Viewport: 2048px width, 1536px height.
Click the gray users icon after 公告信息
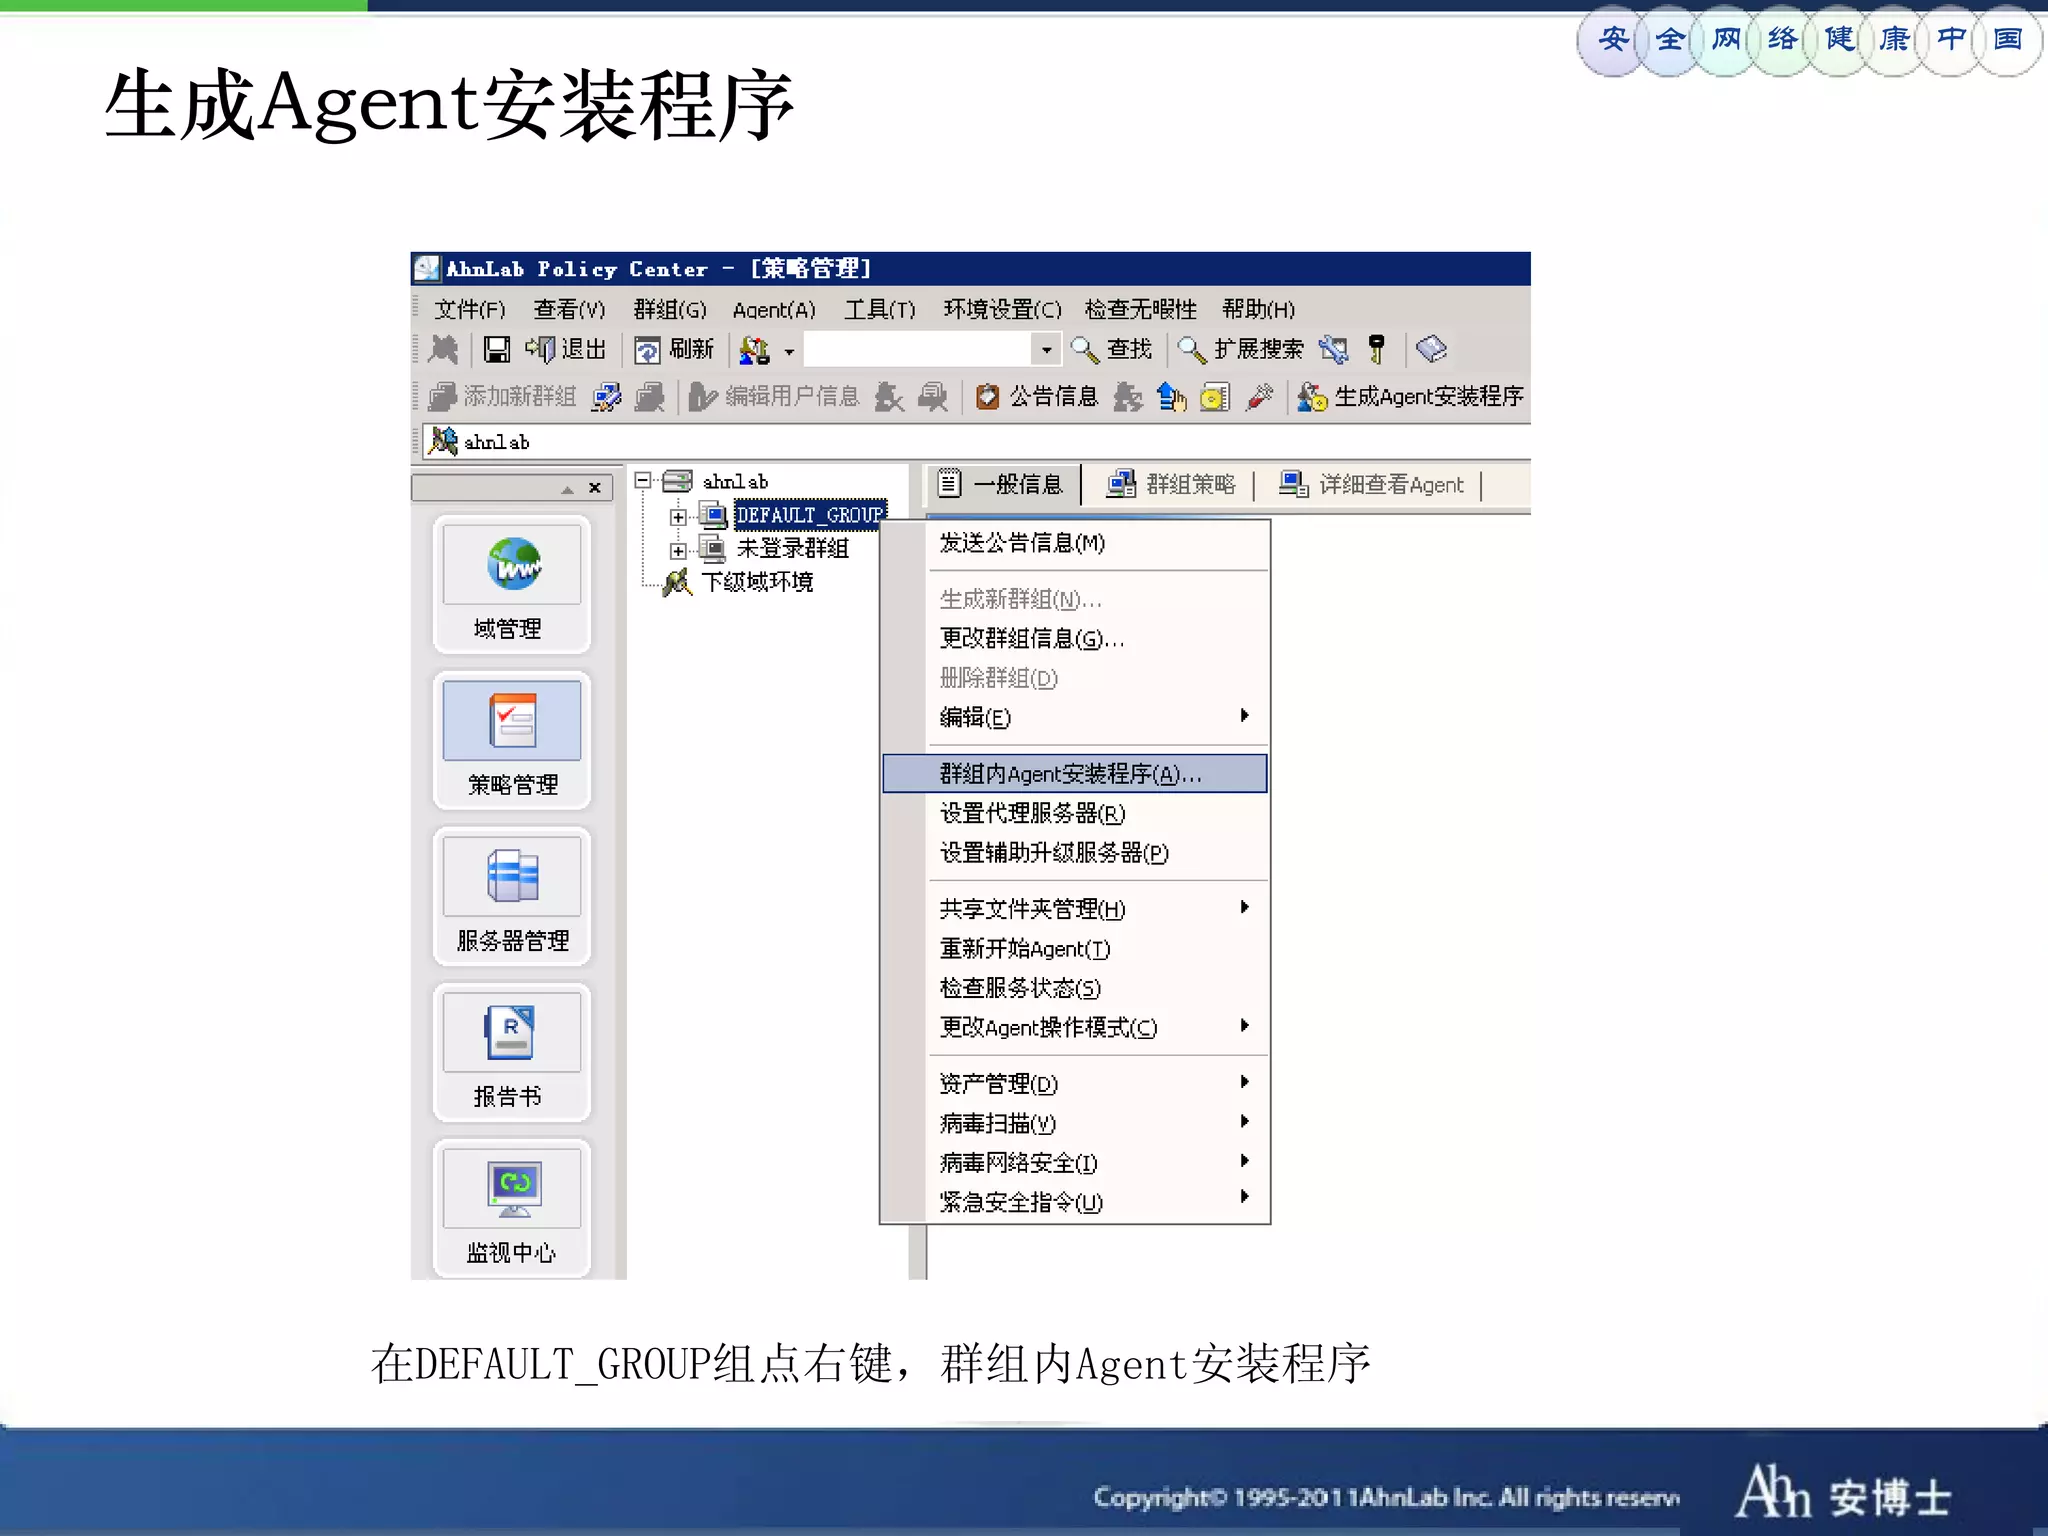click(x=1128, y=397)
